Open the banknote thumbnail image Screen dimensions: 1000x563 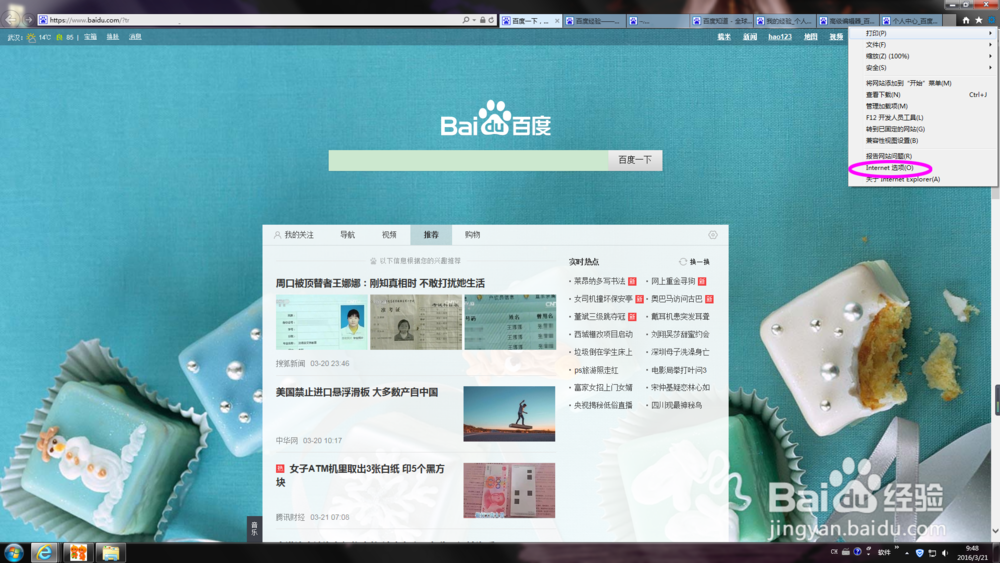click(x=509, y=490)
